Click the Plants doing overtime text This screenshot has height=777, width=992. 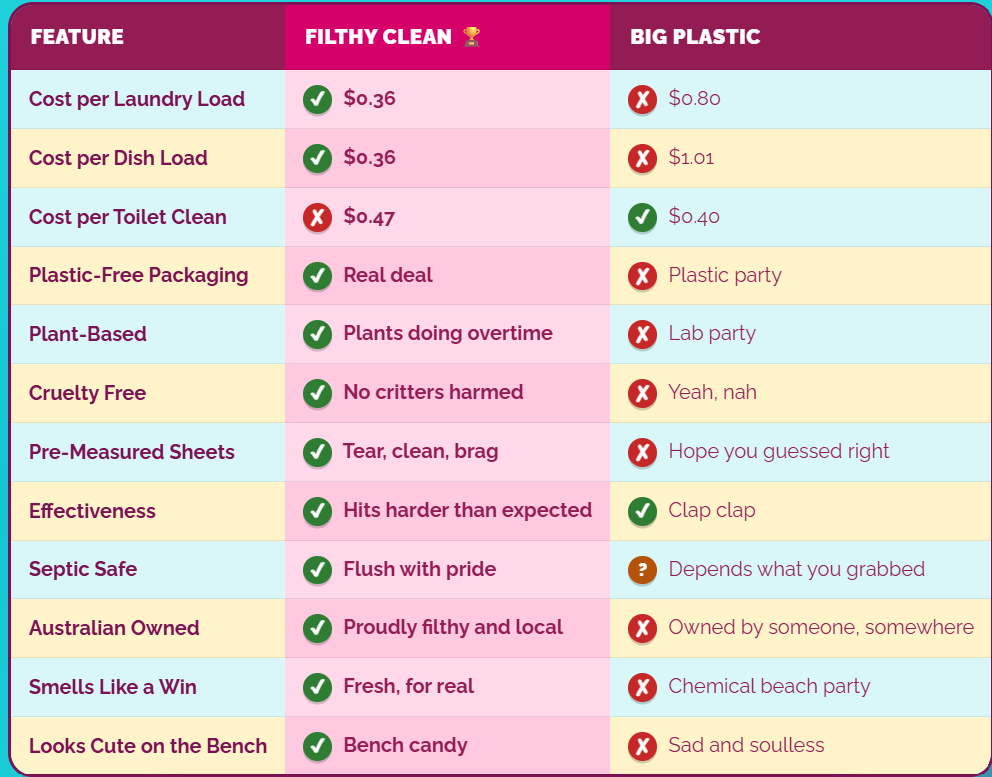[x=448, y=333]
